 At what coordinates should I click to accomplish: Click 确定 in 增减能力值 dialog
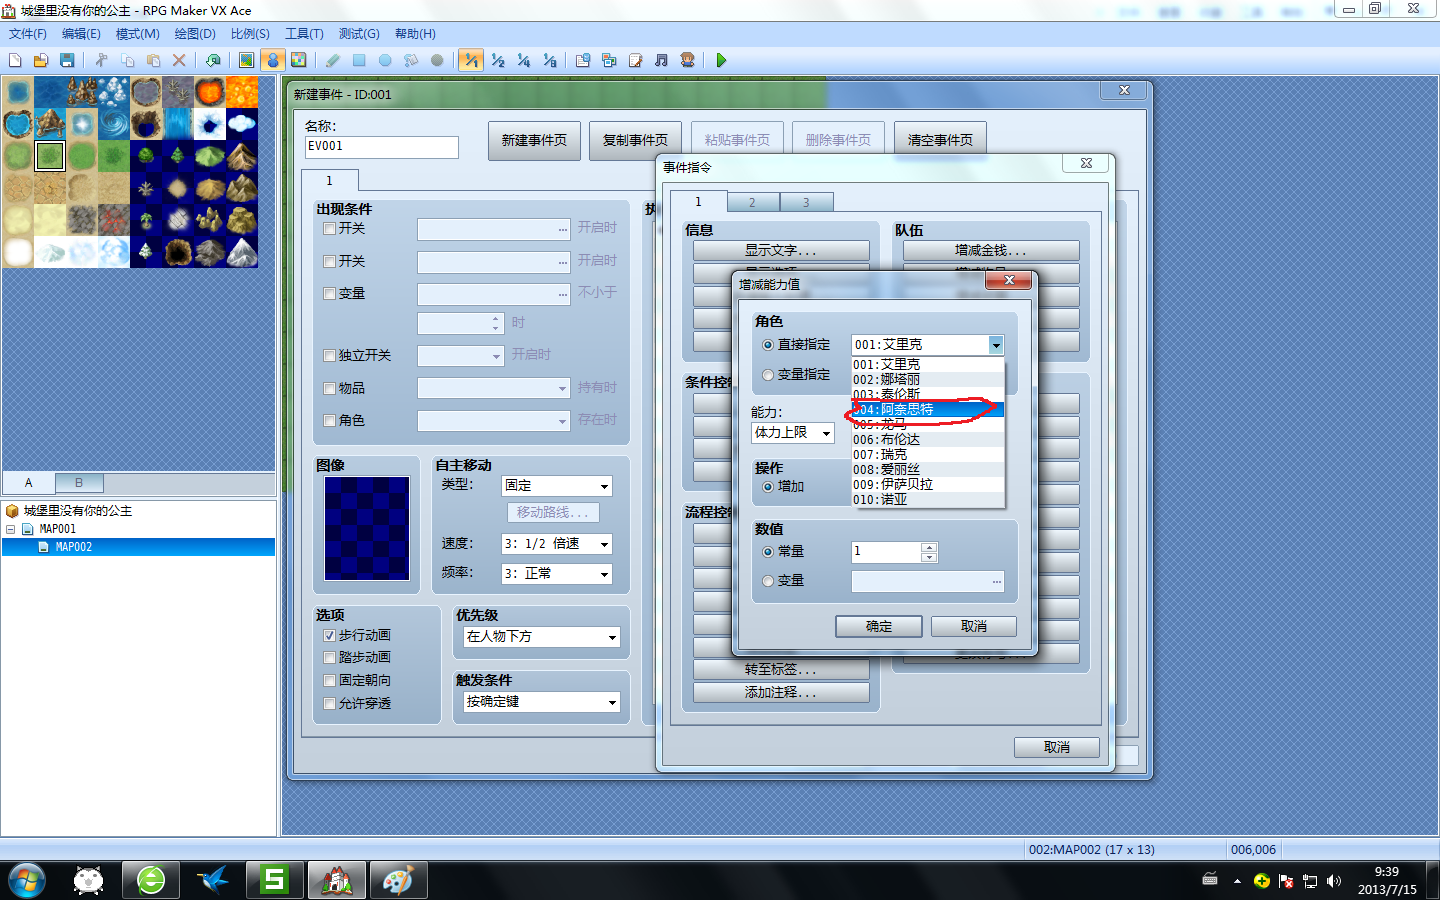[879, 626]
